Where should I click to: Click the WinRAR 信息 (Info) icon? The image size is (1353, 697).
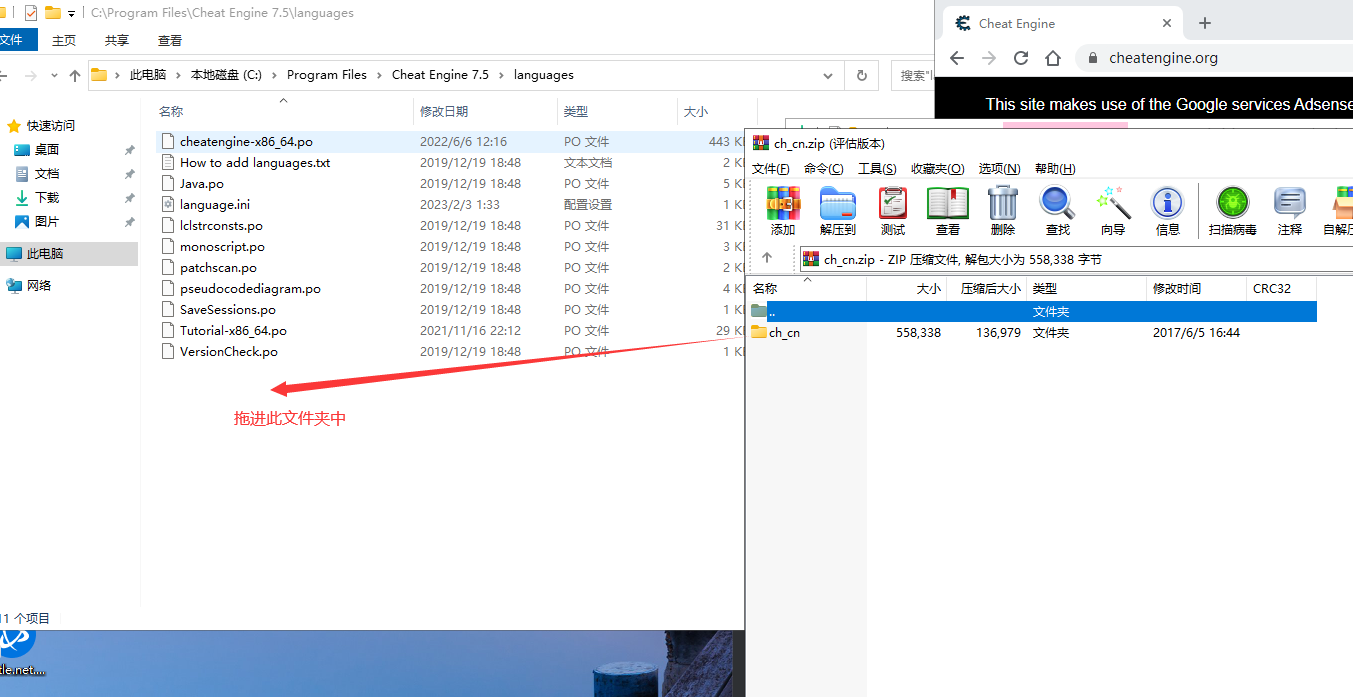tap(1167, 203)
